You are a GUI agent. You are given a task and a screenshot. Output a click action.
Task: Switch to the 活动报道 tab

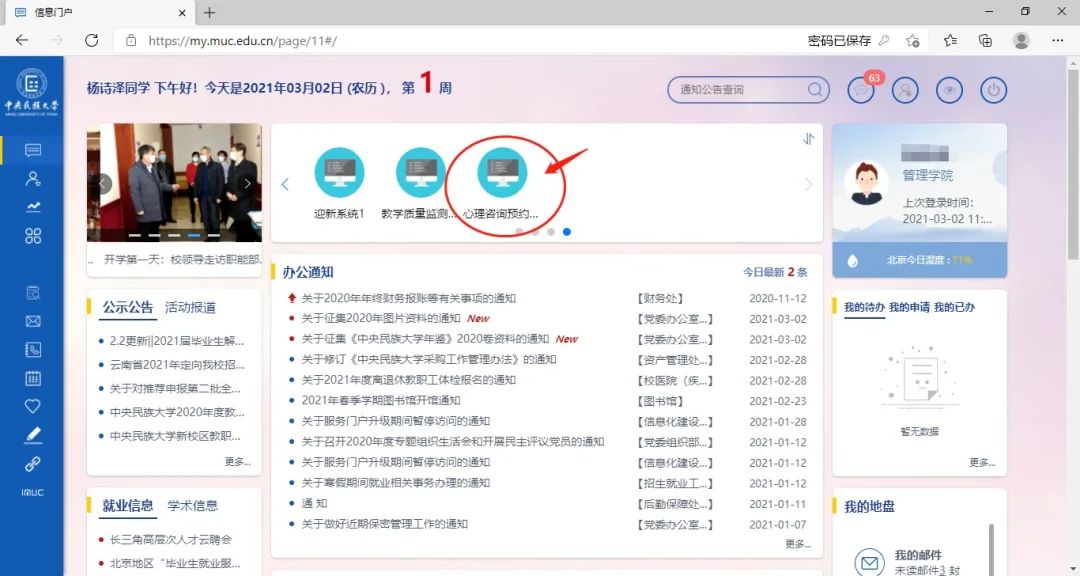point(190,307)
